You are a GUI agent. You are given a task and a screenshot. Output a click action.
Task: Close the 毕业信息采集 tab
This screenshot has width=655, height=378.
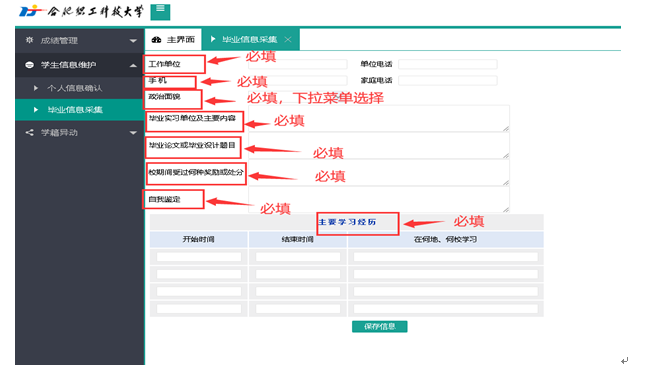click(288, 39)
